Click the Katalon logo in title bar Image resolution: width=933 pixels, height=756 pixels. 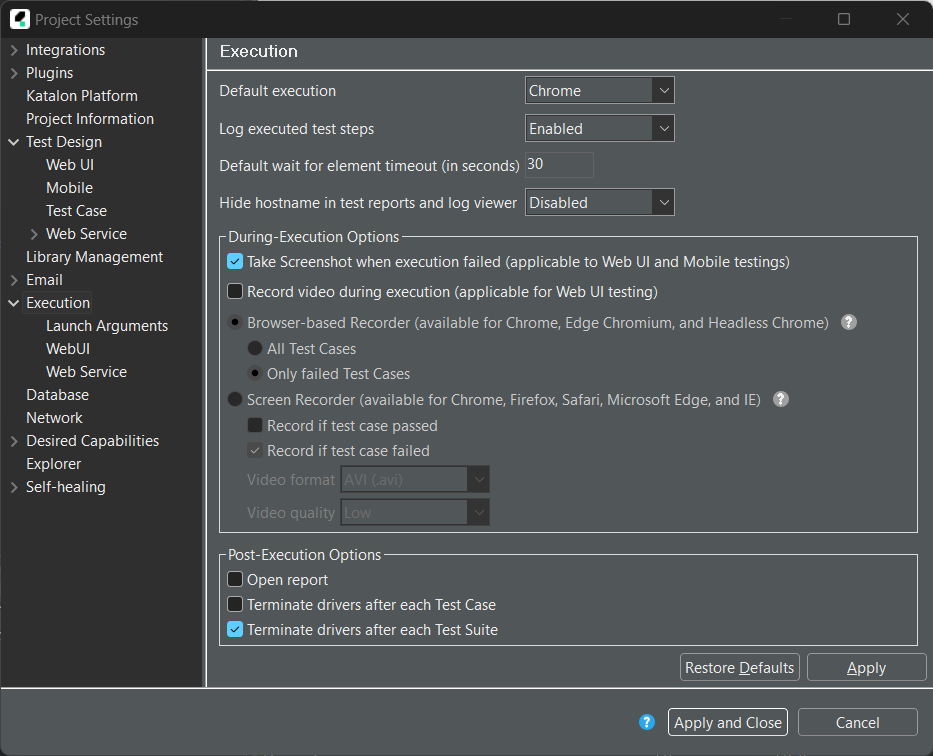(x=20, y=19)
